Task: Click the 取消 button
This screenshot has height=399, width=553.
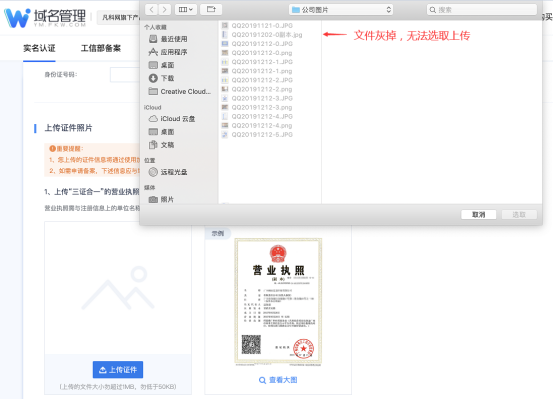Action: [479, 214]
